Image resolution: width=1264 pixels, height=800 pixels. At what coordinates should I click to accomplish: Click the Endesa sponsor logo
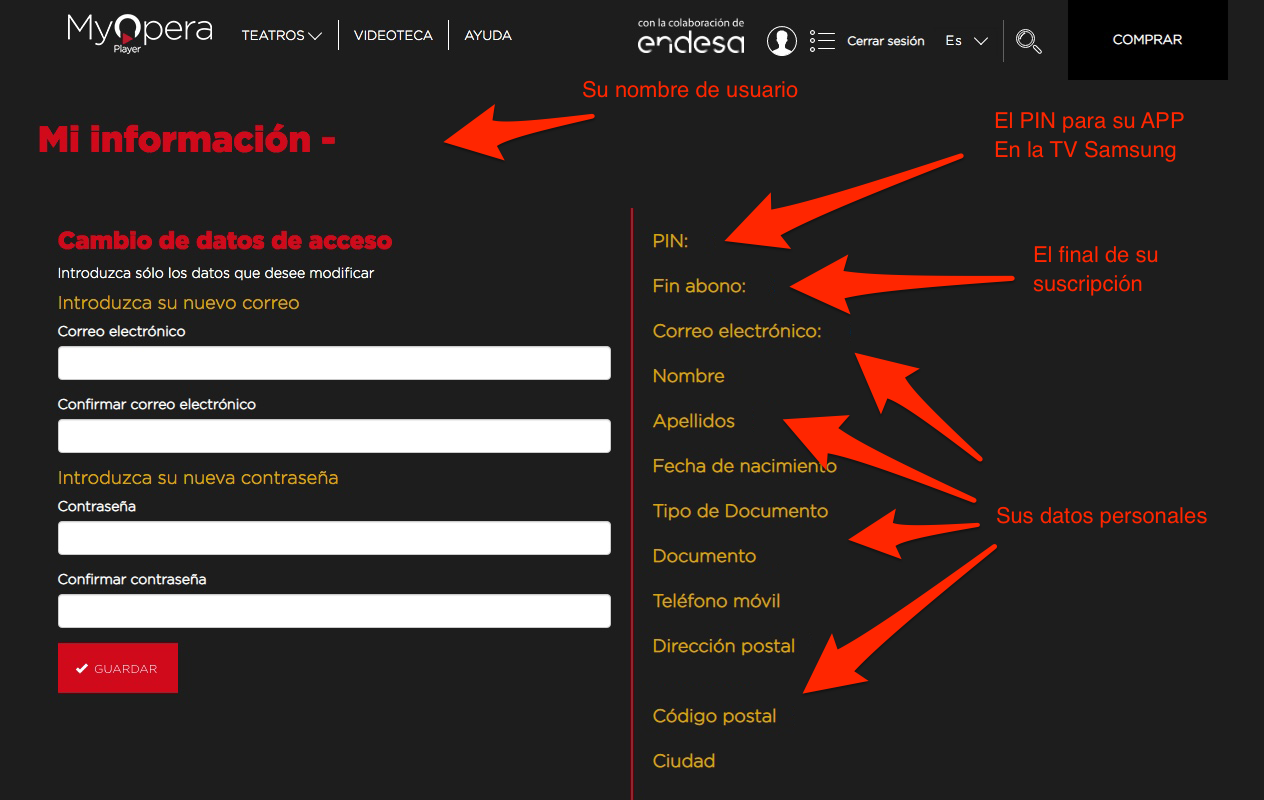(x=691, y=37)
